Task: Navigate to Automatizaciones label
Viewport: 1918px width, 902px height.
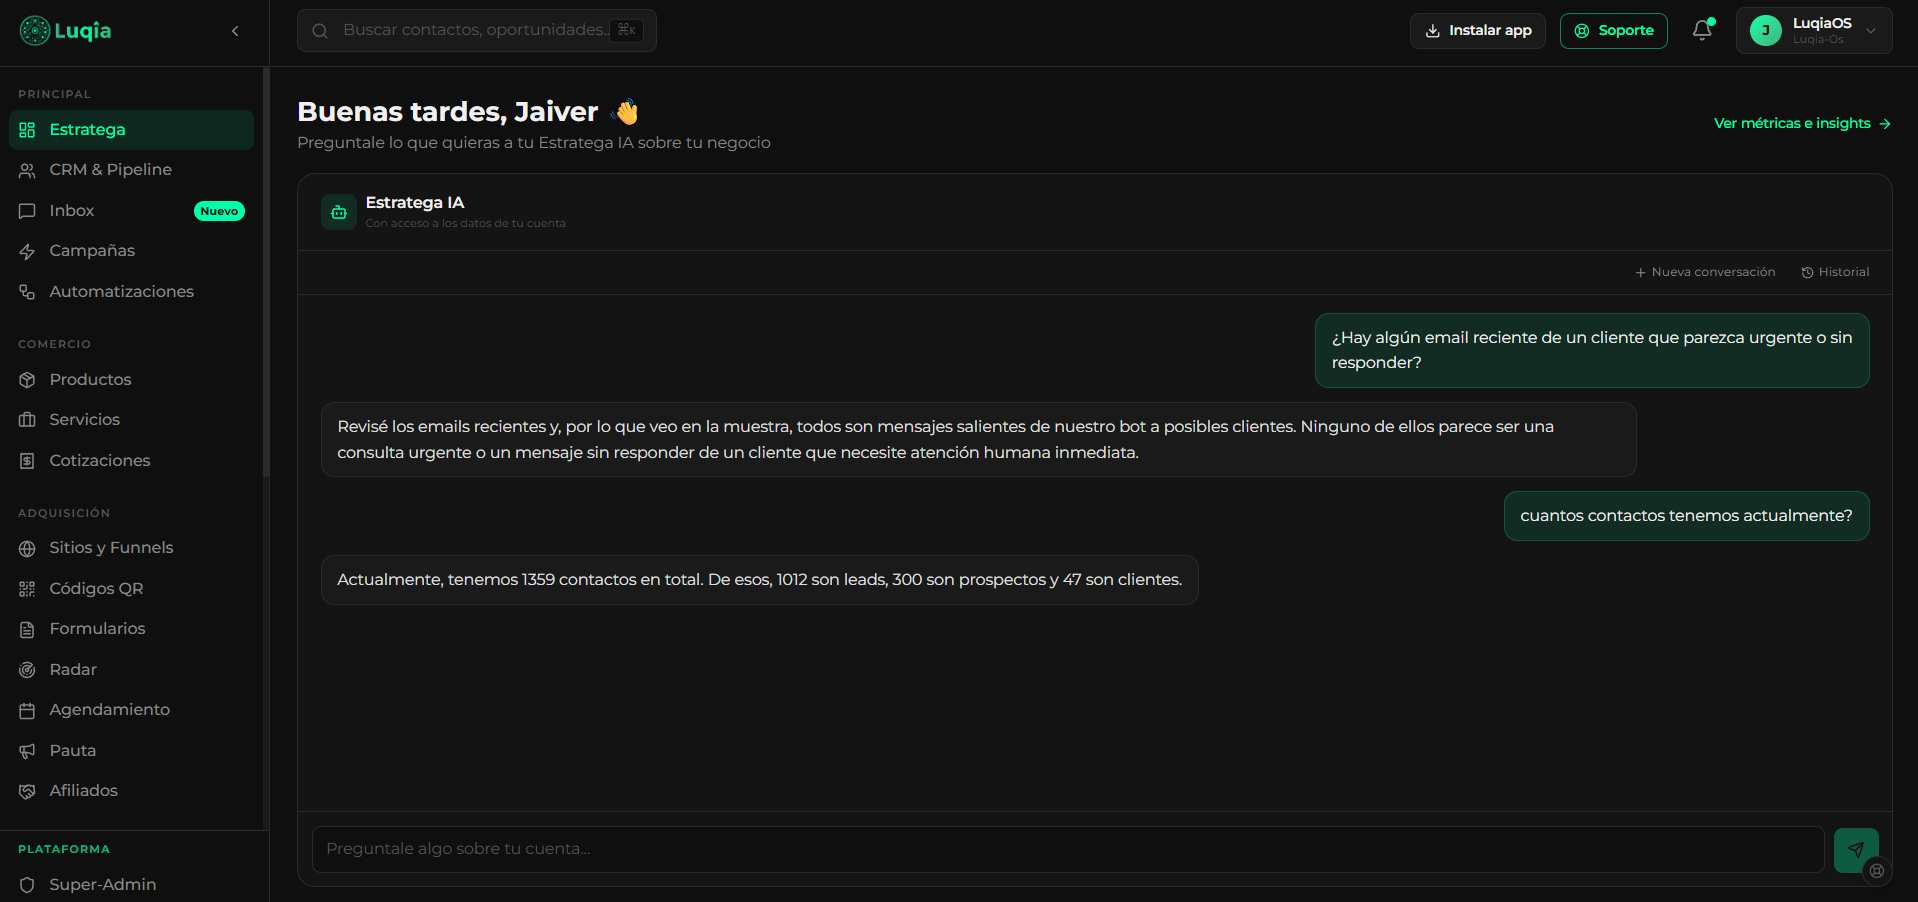Action: (122, 292)
